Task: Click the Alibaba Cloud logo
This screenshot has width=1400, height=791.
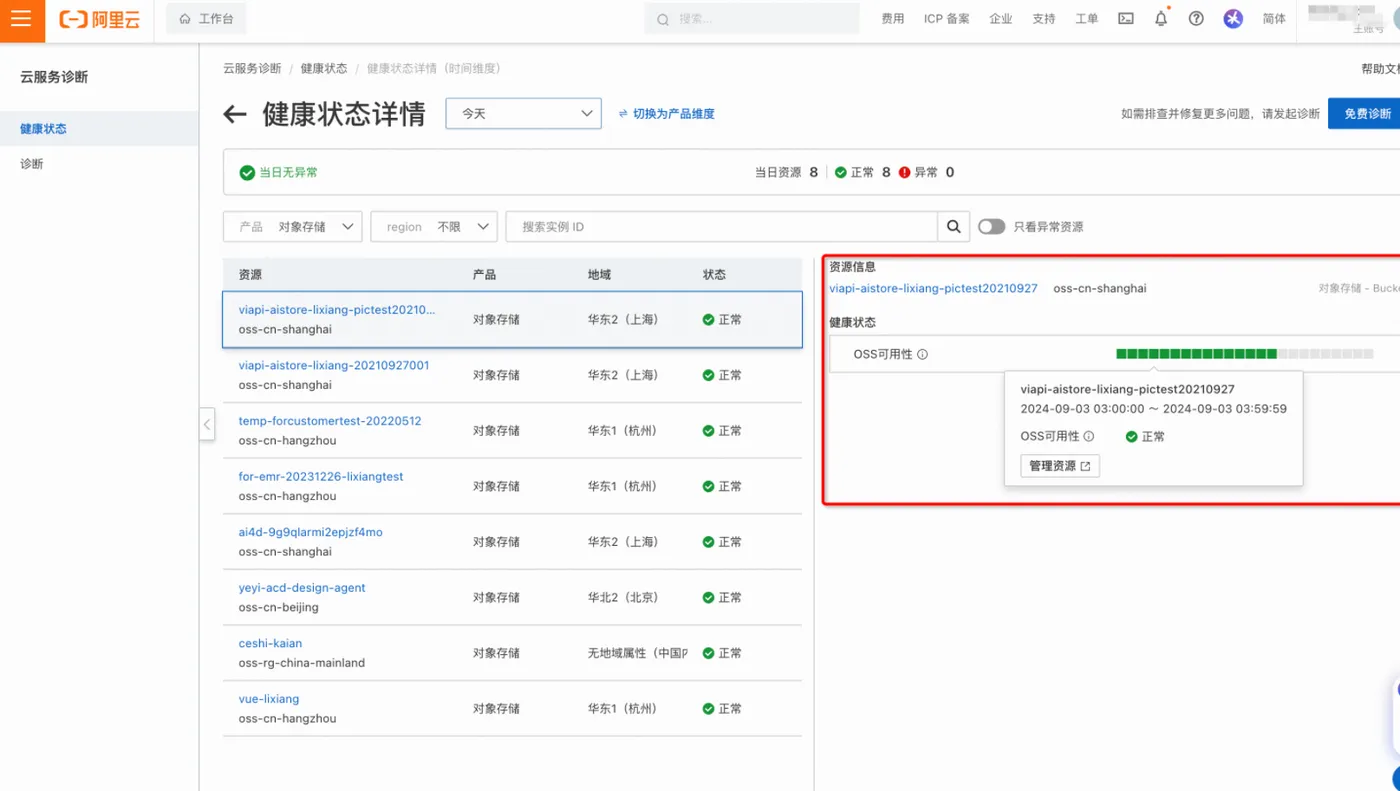Action: 99,20
